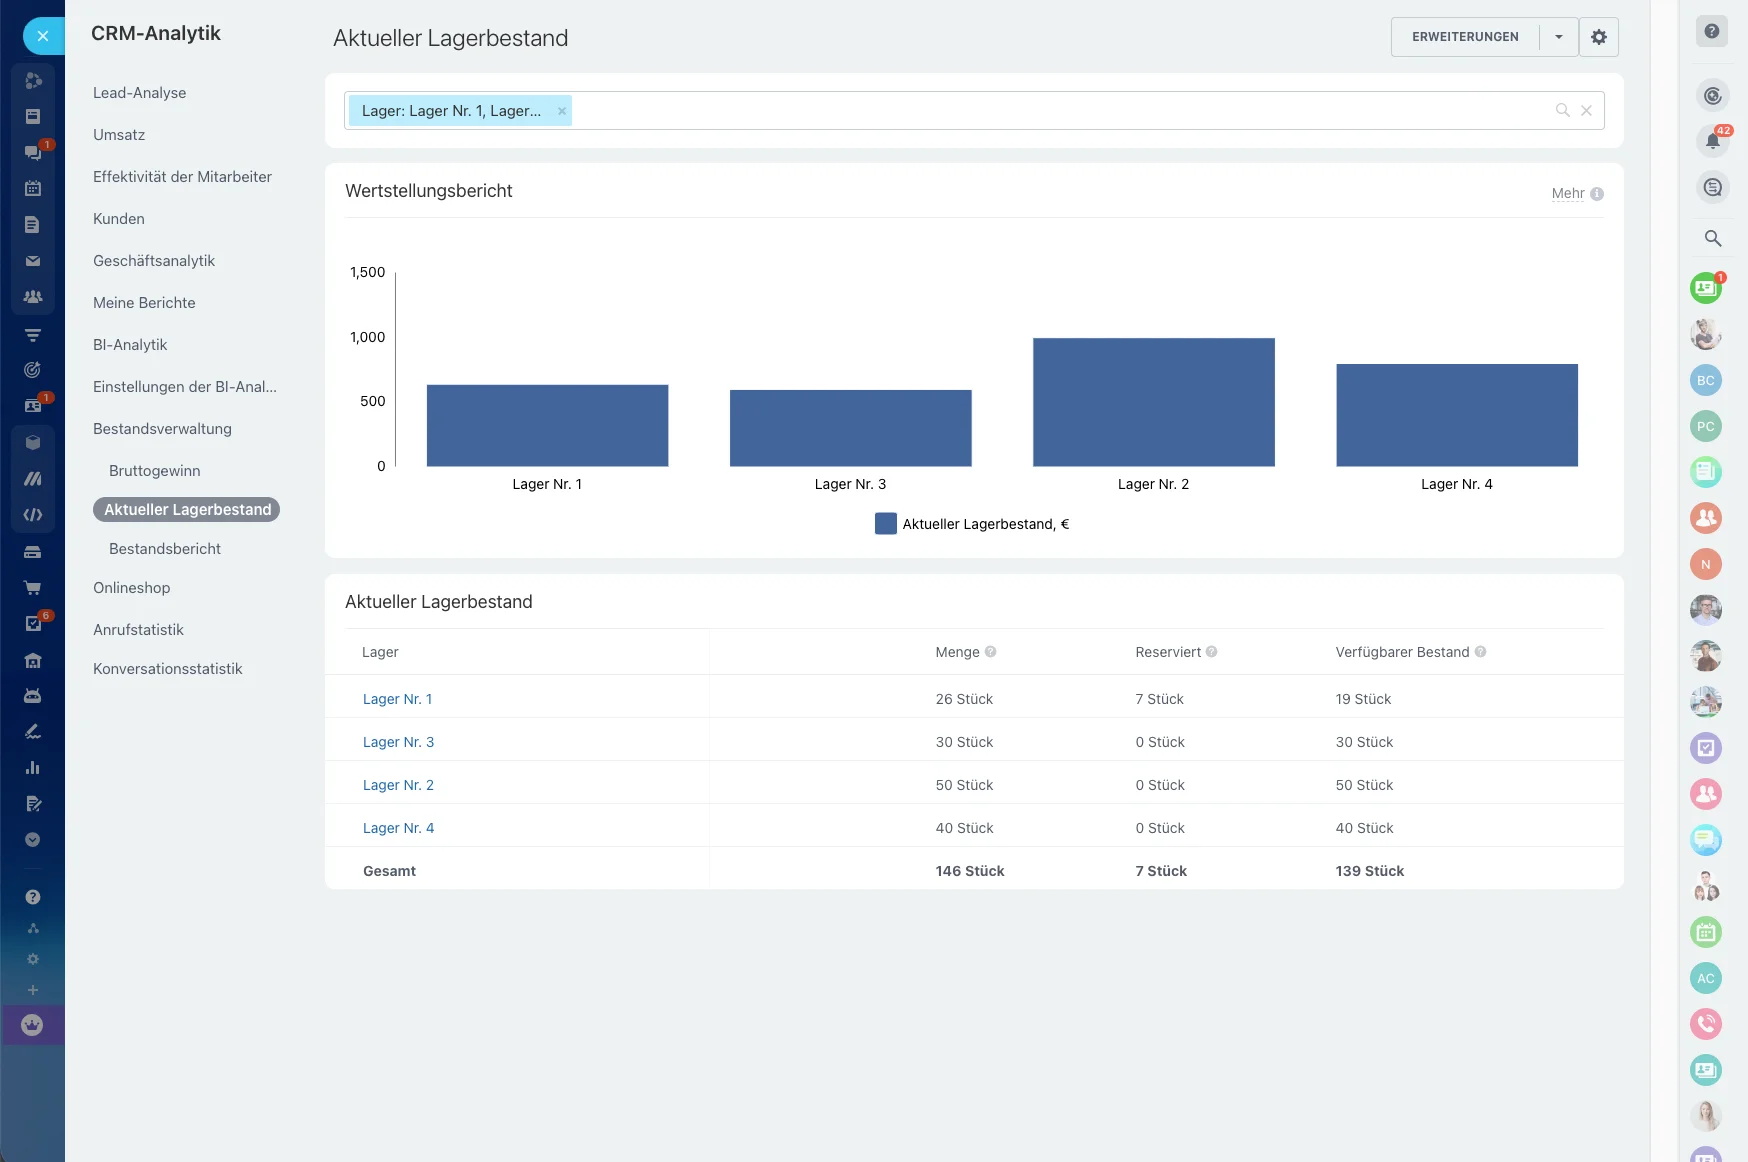The image size is (1748, 1162).
Task: Click the info icon beside Menge column
Action: click(x=990, y=652)
